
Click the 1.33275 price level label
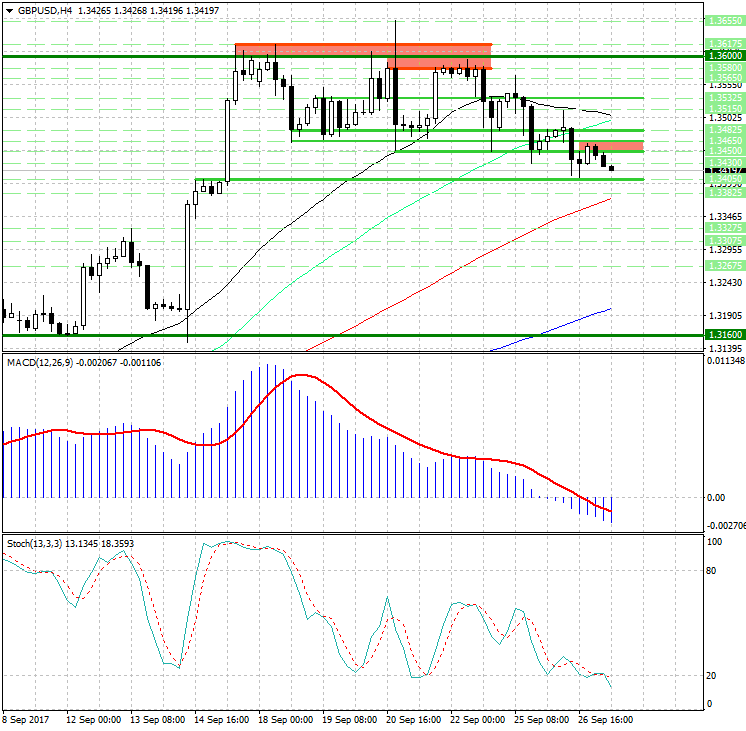[723, 228]
